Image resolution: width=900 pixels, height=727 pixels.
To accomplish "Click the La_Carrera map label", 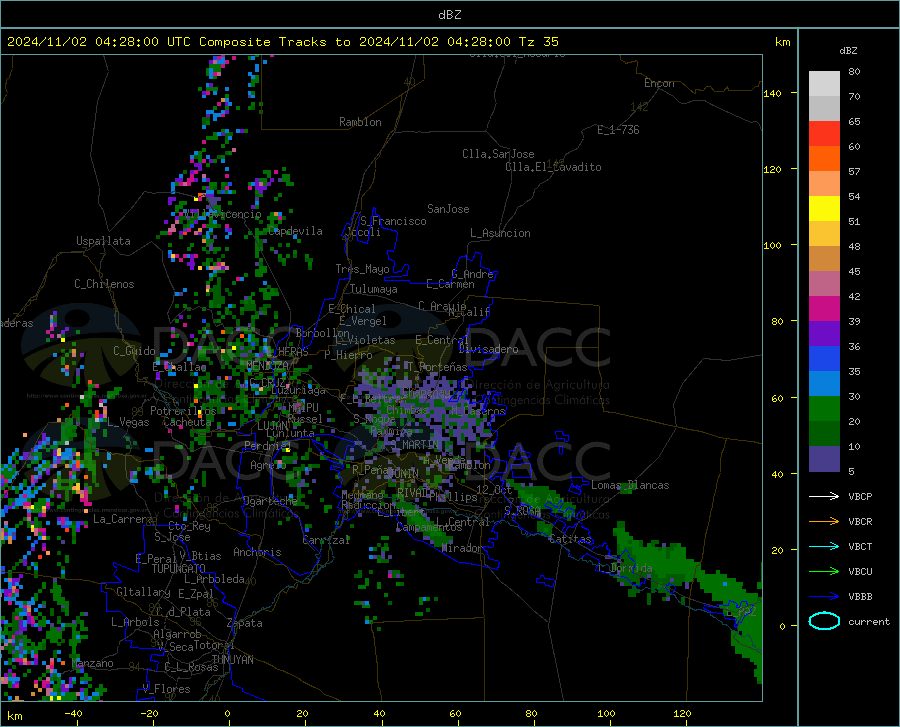I will (x=123, y=519).
